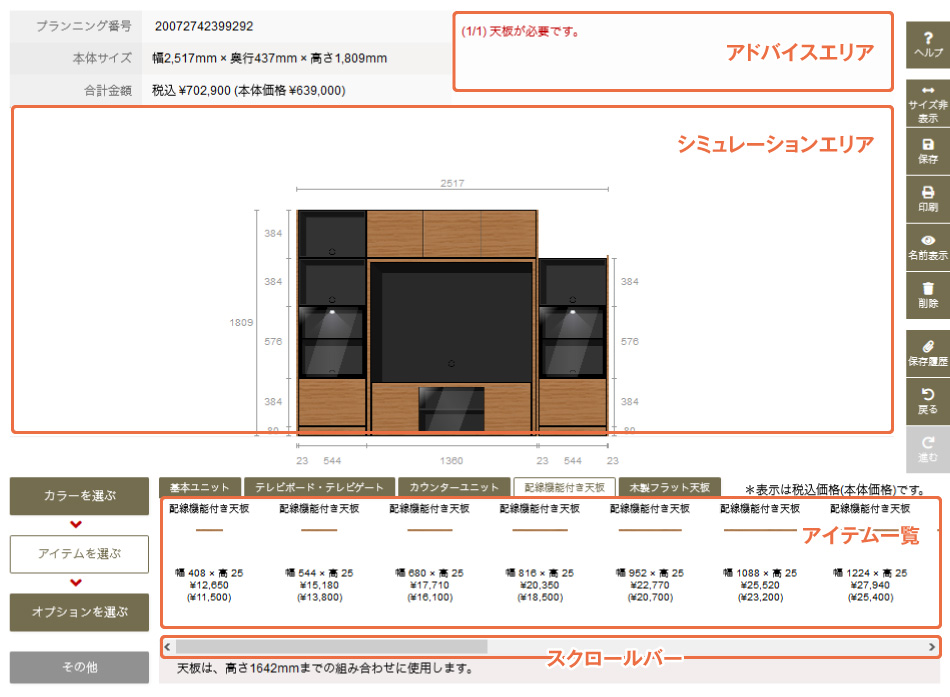This screenshot has width=950, height=697.
Task: Switch to the 基本ユニット tab
Action: (x=199, y=487)
